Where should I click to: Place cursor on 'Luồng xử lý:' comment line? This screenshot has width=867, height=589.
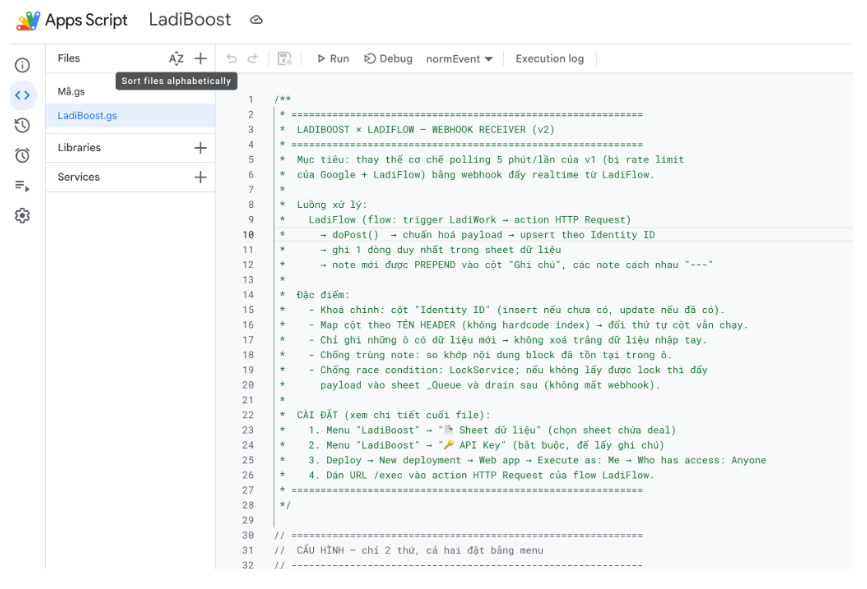tap(332, 205)
